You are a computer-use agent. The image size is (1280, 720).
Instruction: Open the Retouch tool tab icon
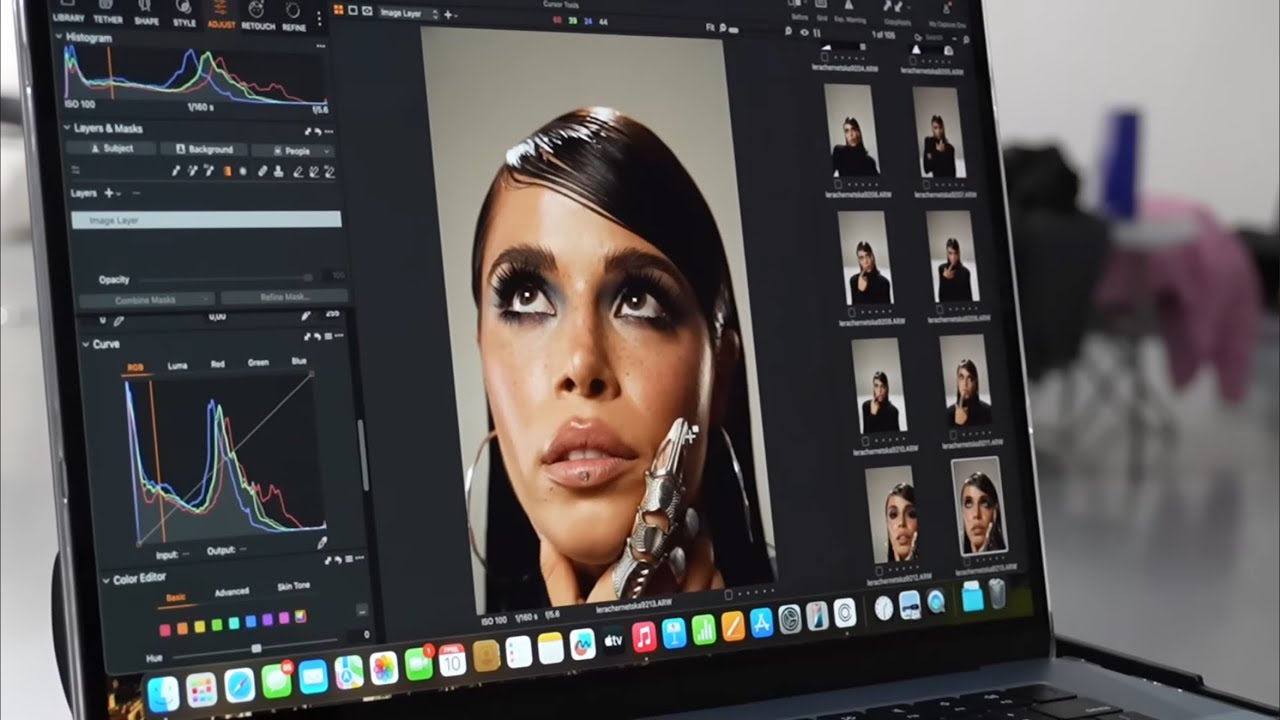coord(258,10)
